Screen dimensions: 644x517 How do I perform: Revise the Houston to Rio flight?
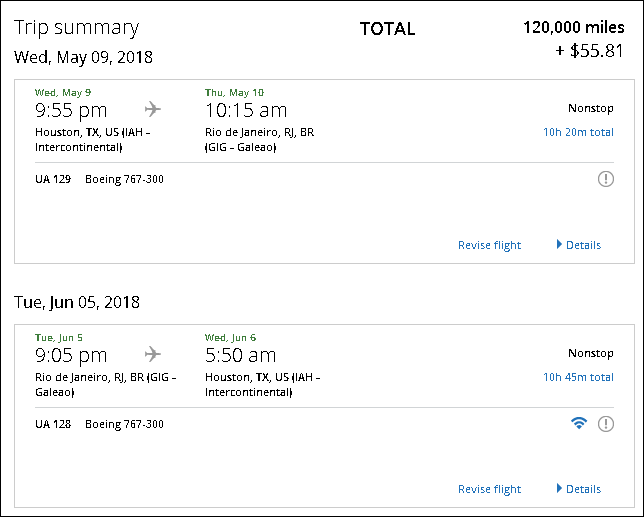[x=489, y=245]
